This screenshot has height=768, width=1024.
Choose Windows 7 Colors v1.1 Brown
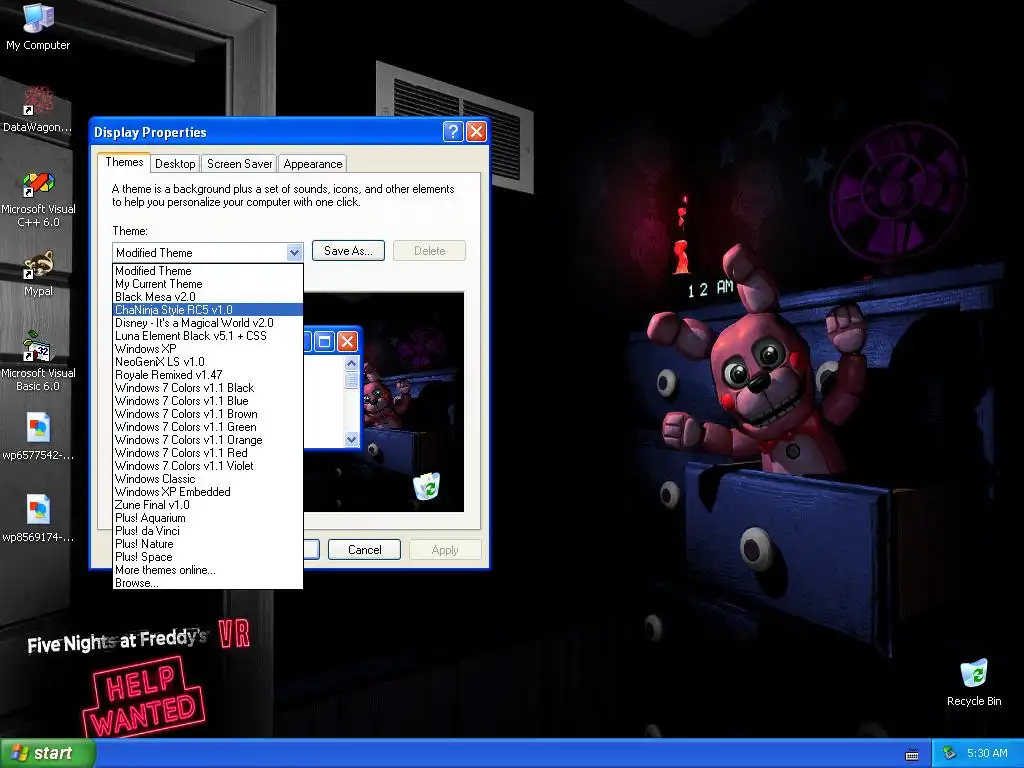208,414
